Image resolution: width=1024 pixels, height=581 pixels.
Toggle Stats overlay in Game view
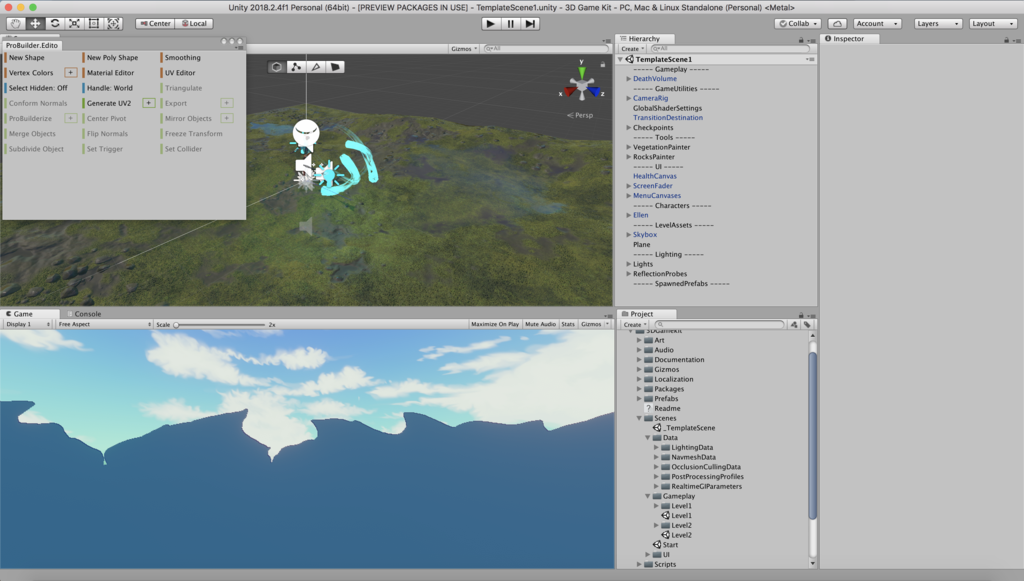click(x=568, y=324)
